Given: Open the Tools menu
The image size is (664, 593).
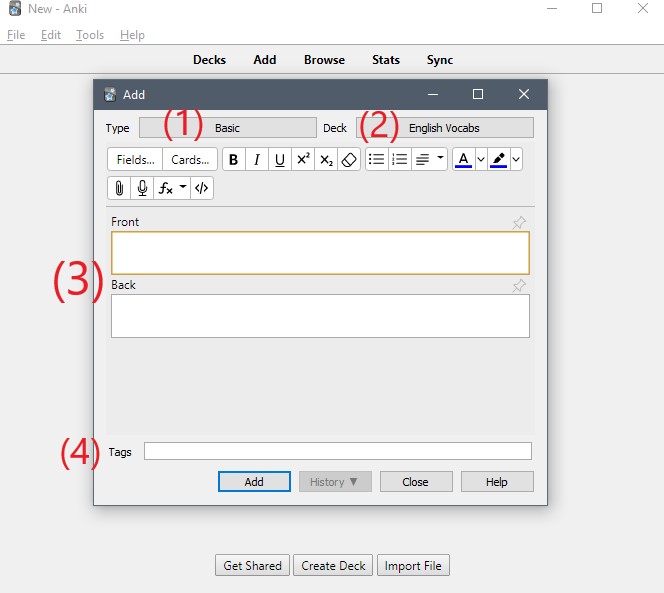Looking at the screenshot, I should point(90,35).
